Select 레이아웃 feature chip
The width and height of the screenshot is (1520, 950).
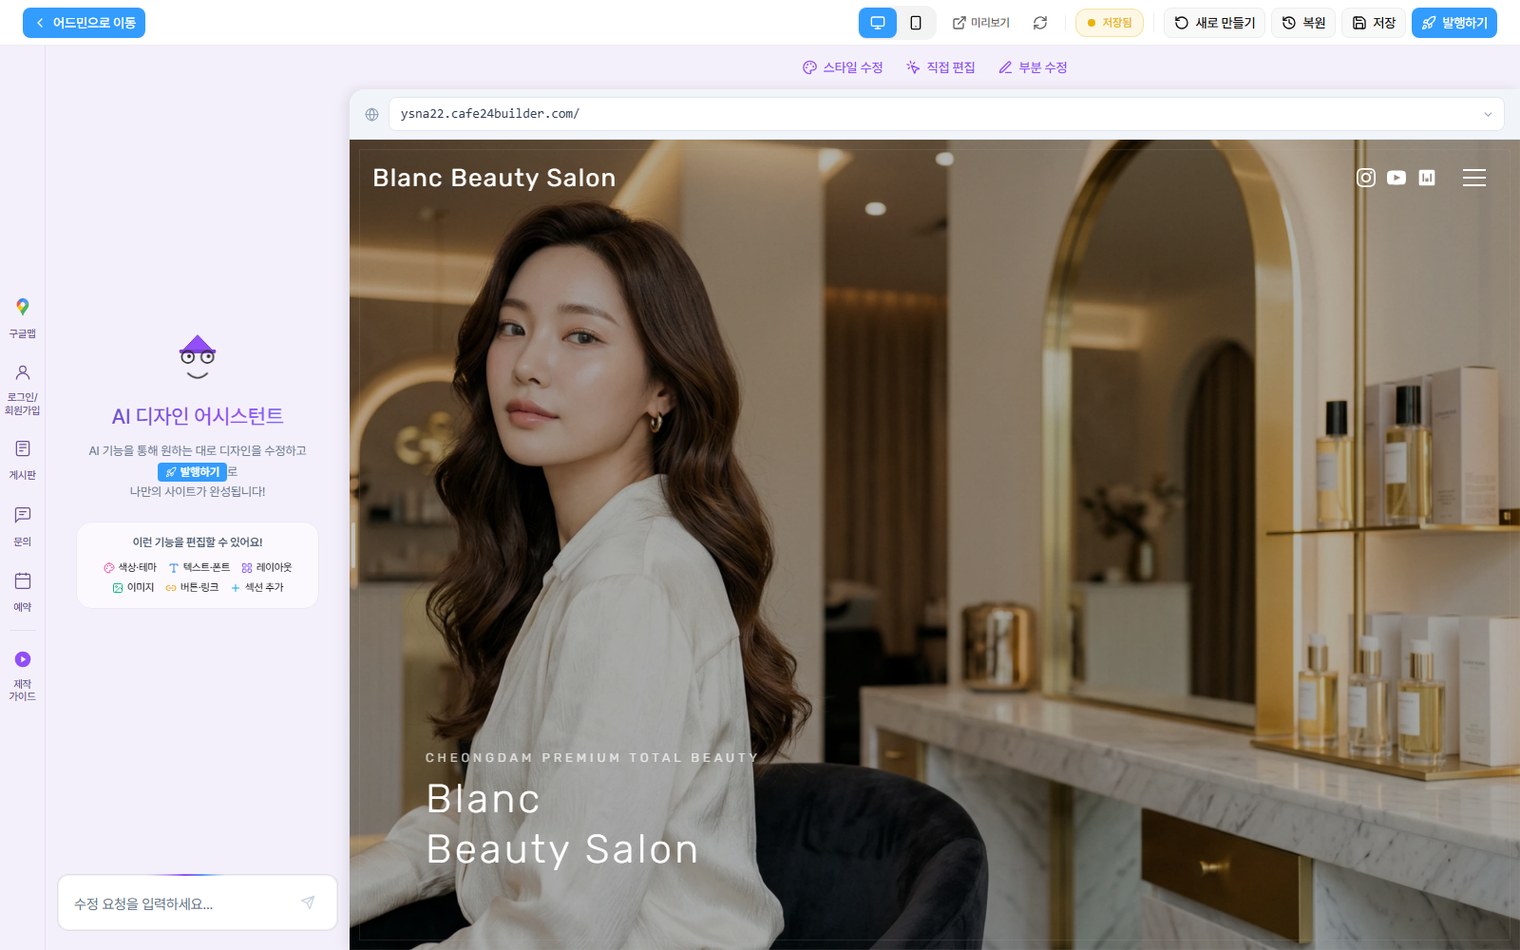click(x=267, y=567)
